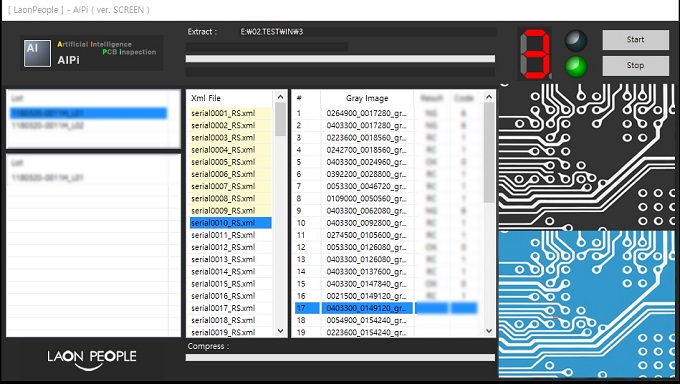Viewport: 680px width, 384px height.
Task: Select serial0001_RS.xml in the Xml File list
Action: click(231, 113)
